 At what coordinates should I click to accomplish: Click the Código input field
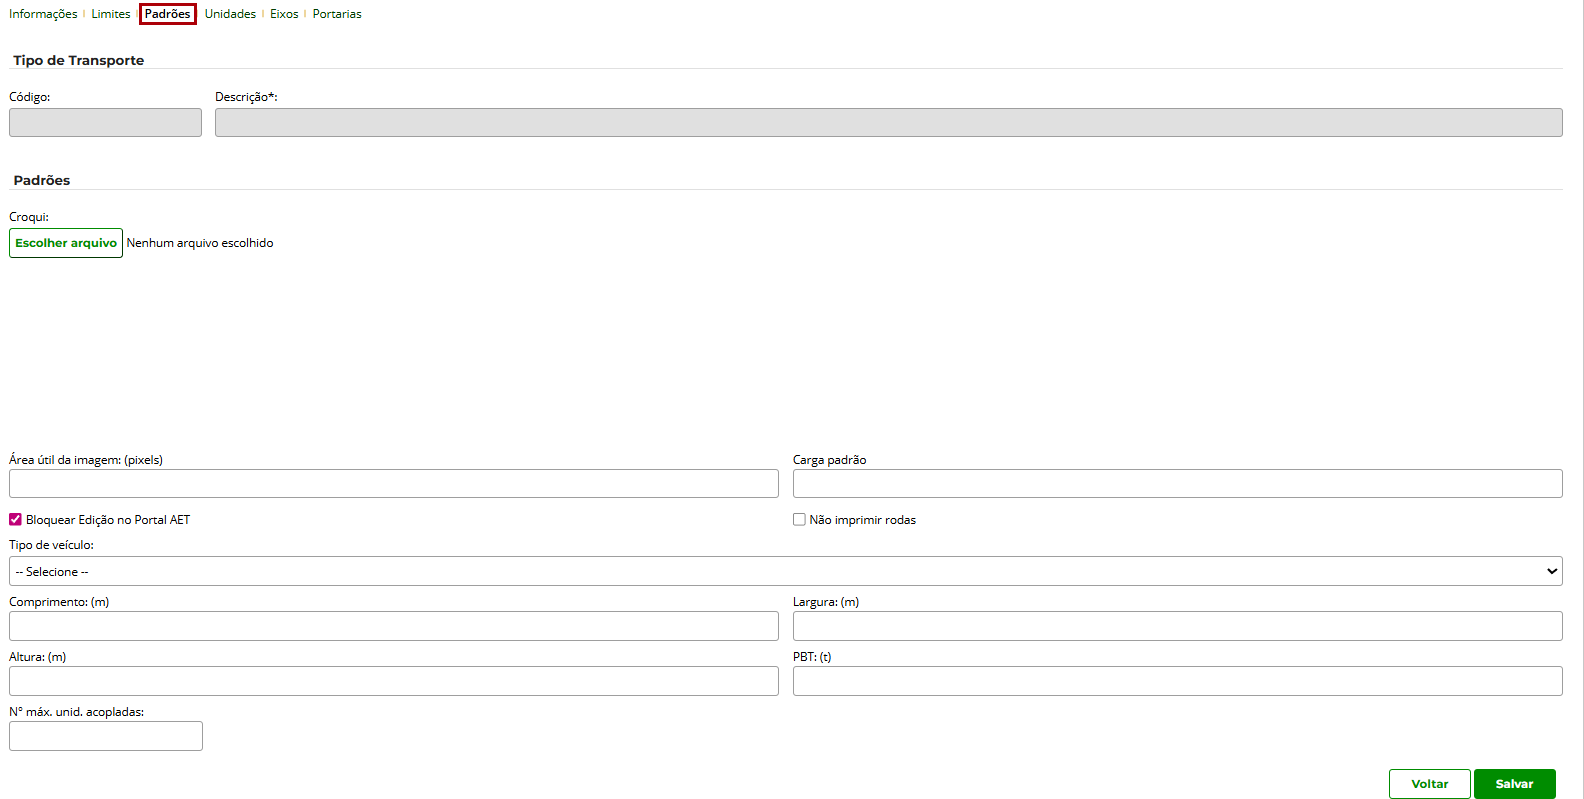click(x=105, y=122)
